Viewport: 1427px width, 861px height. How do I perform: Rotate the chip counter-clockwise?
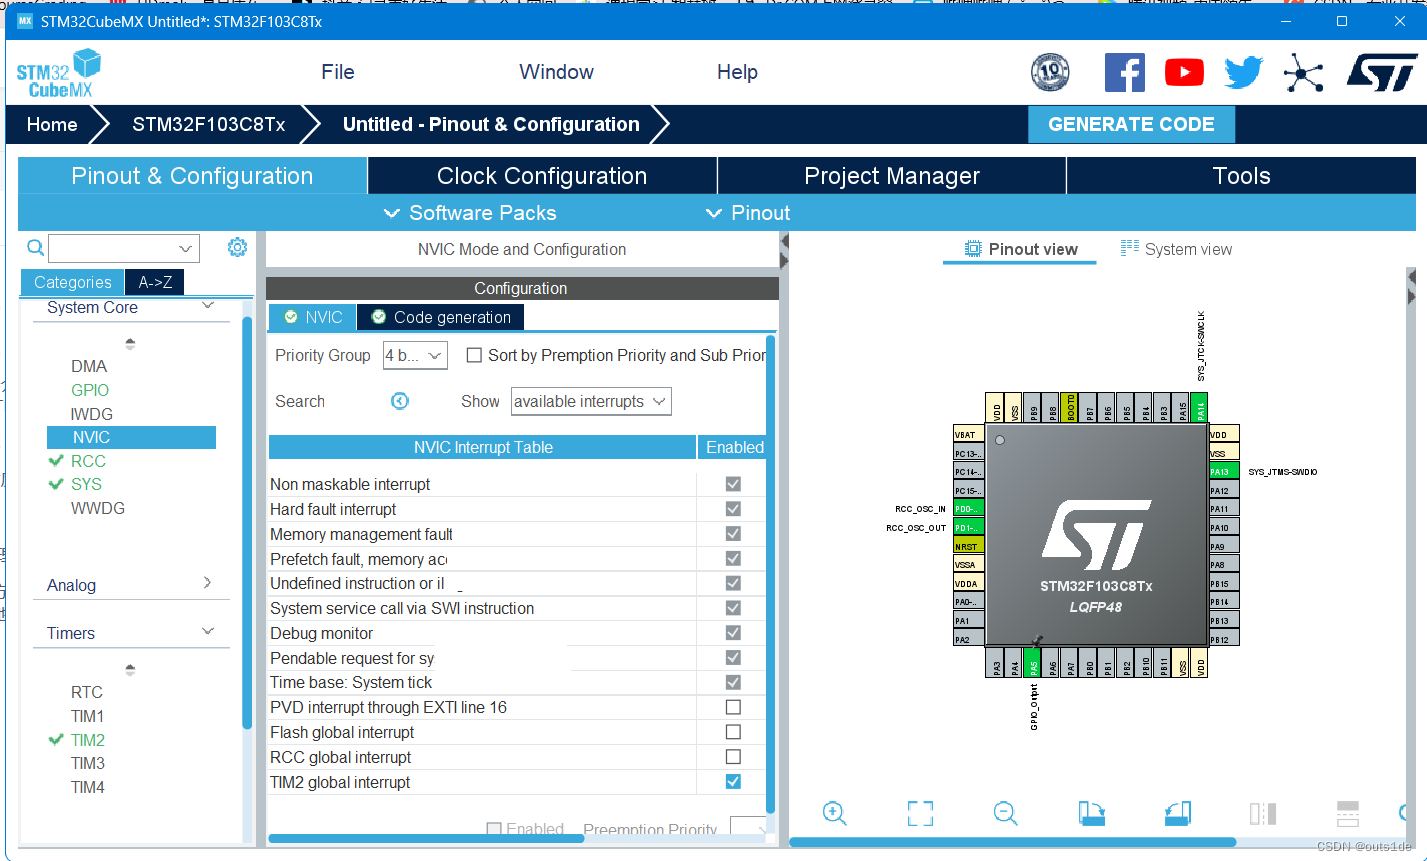tap(1178, 813)
